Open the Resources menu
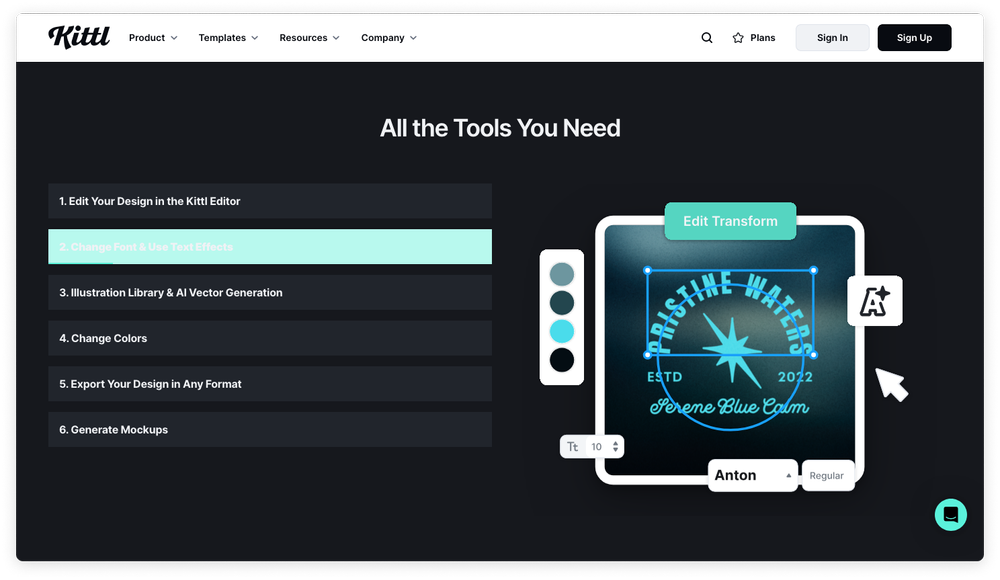 308,38
